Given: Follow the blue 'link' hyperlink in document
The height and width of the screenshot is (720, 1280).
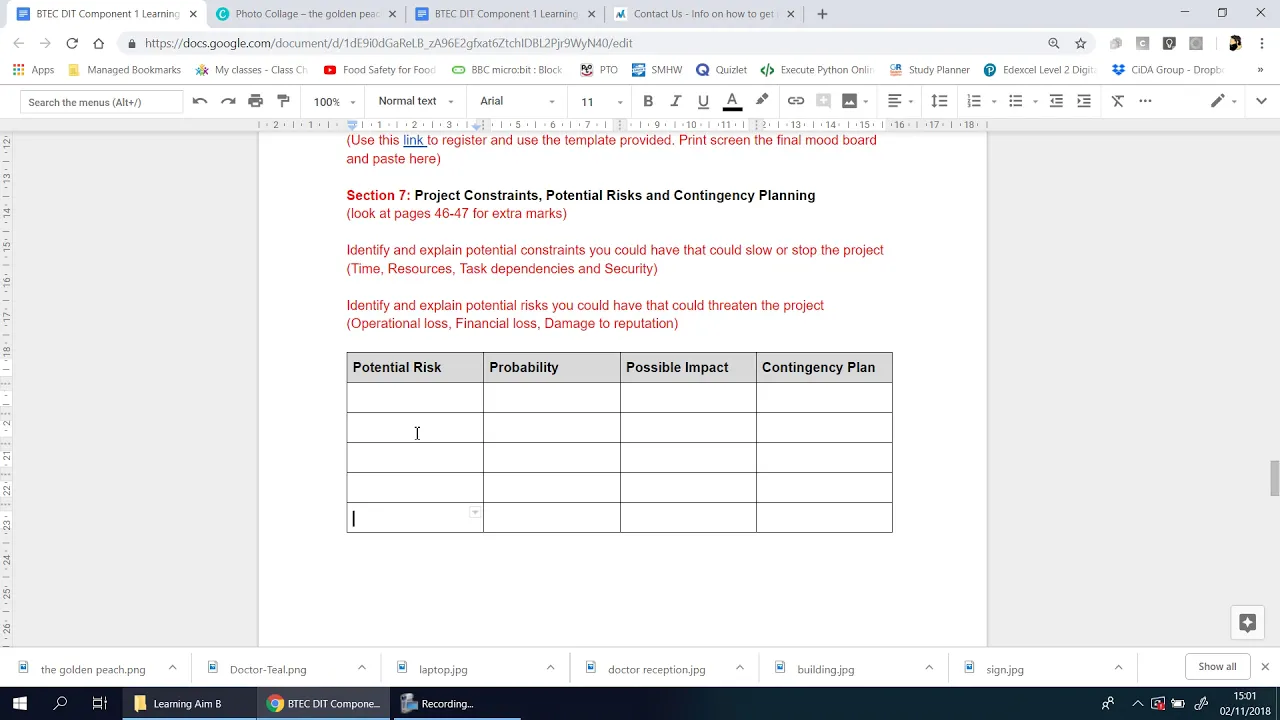Looking at the screenshot, I should 413,140.
